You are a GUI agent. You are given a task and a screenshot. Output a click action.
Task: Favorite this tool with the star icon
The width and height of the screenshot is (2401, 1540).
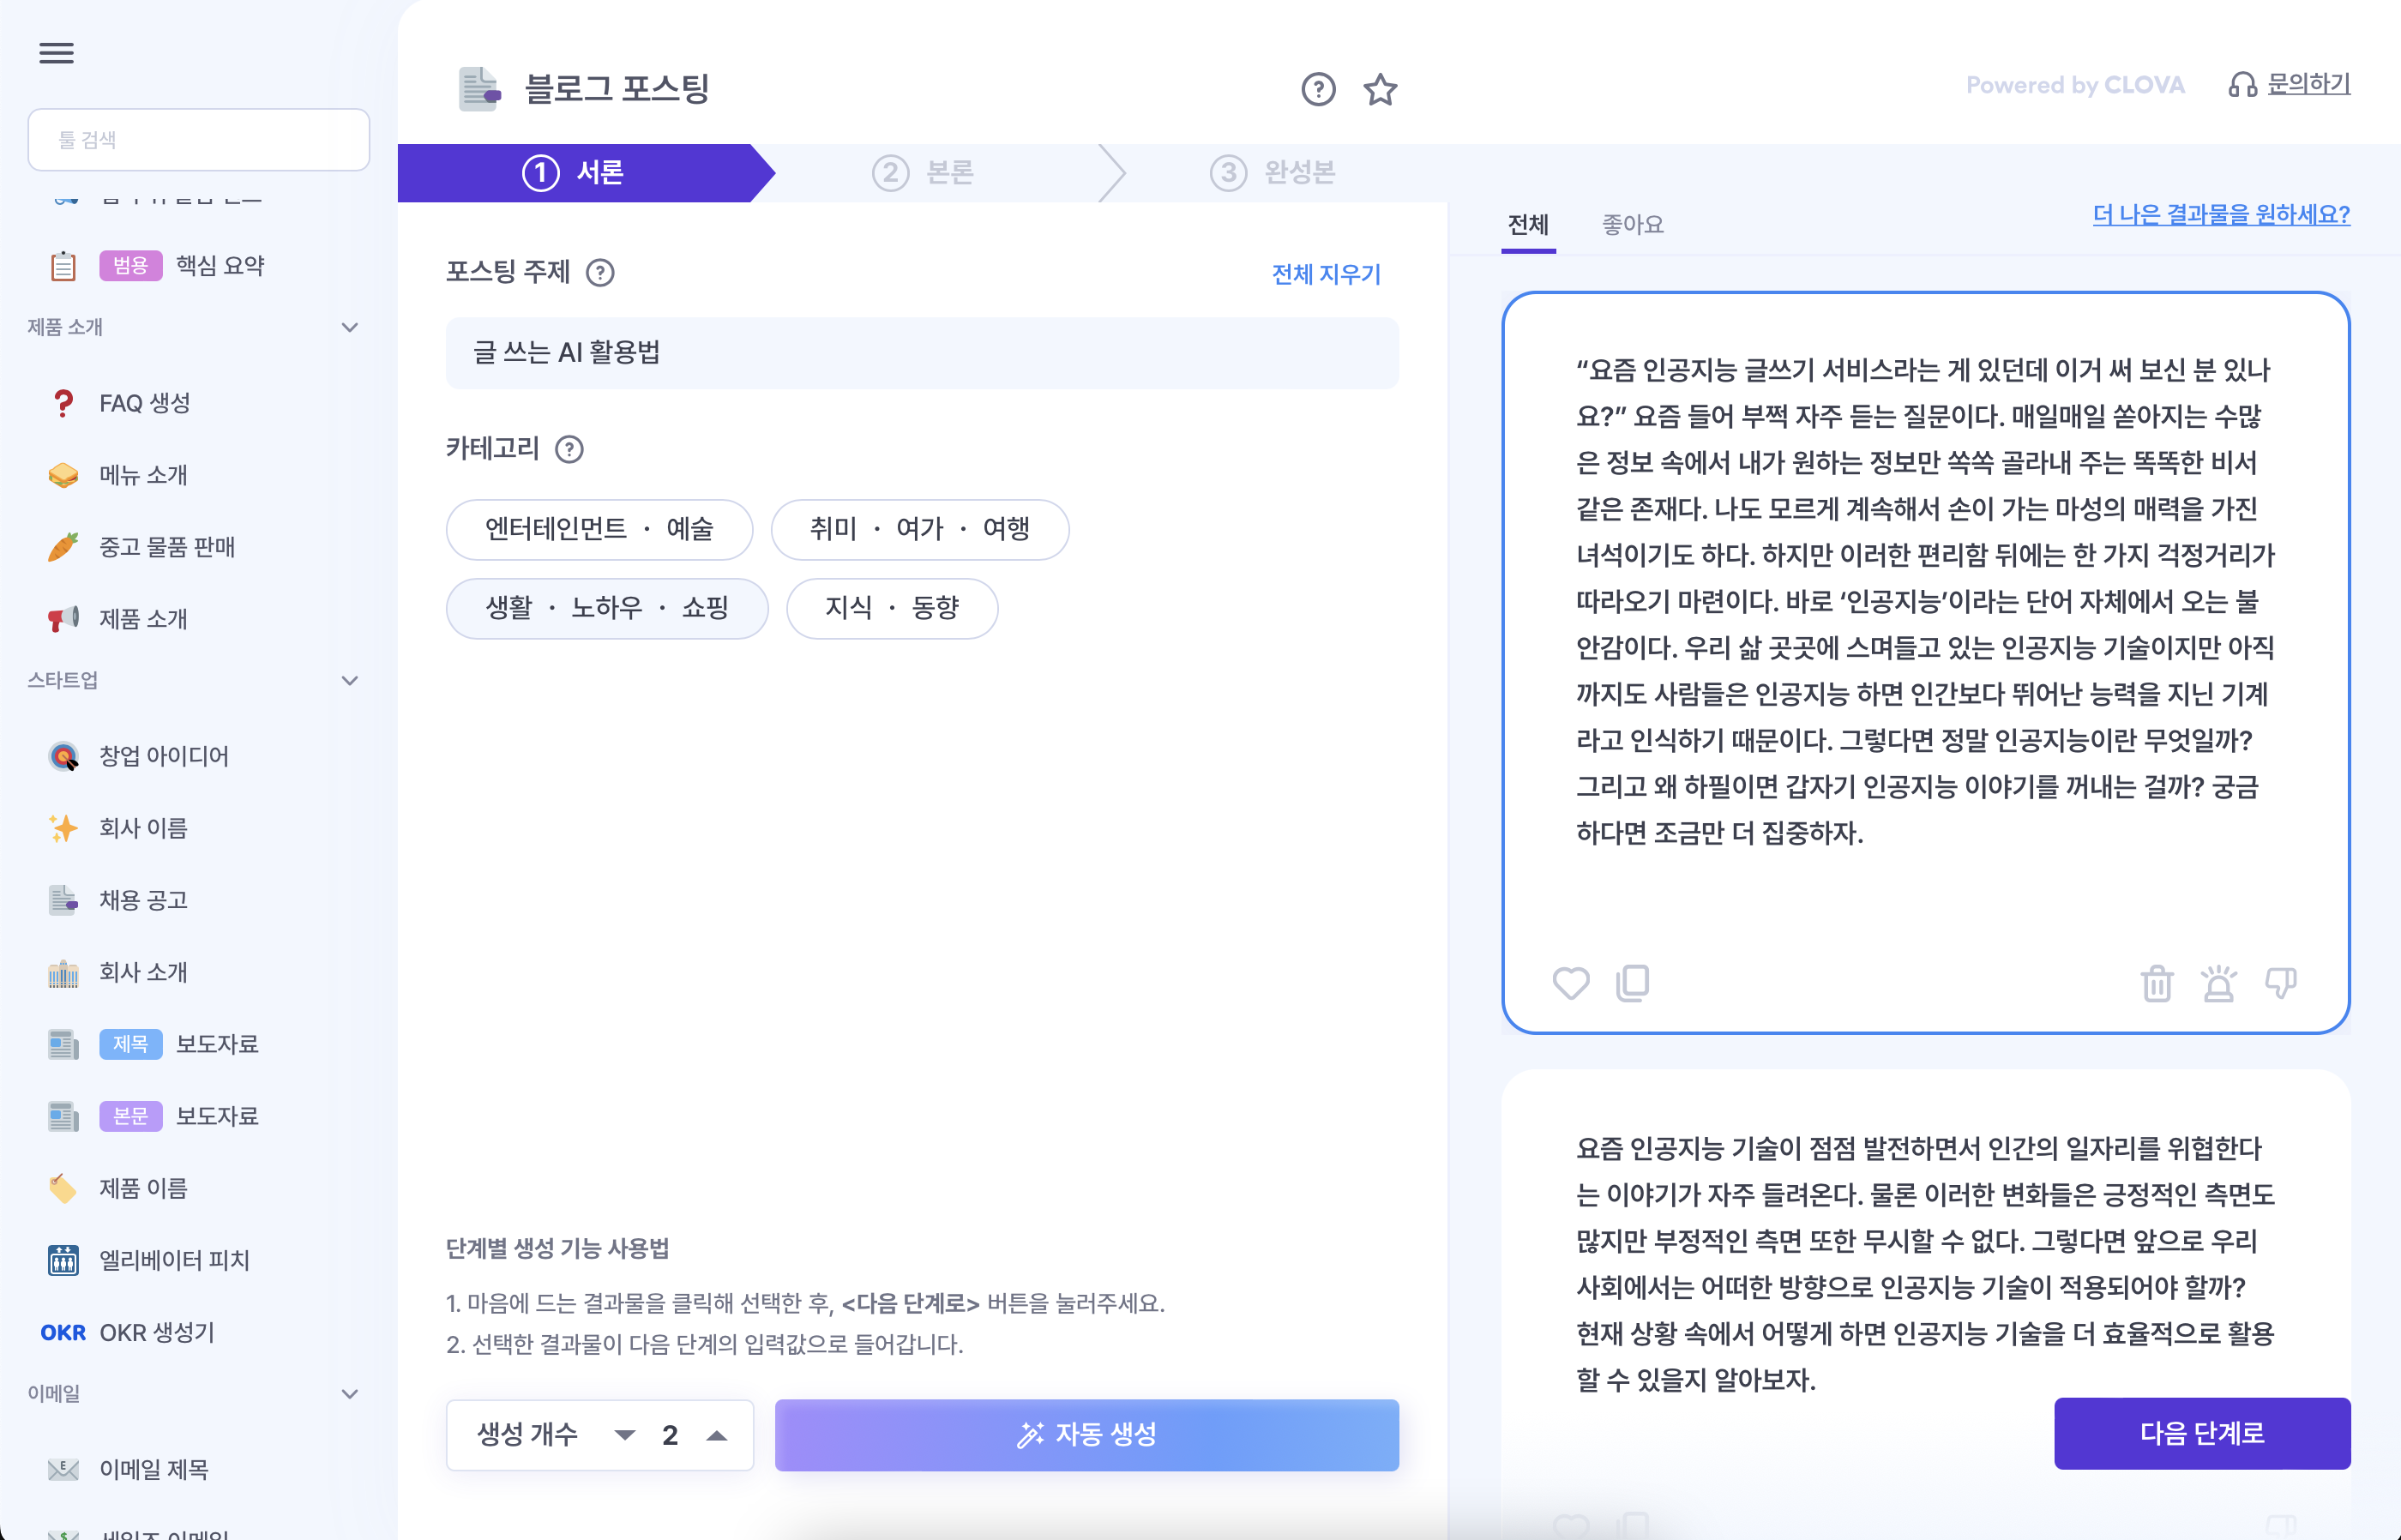click(x=1380, y=90)
